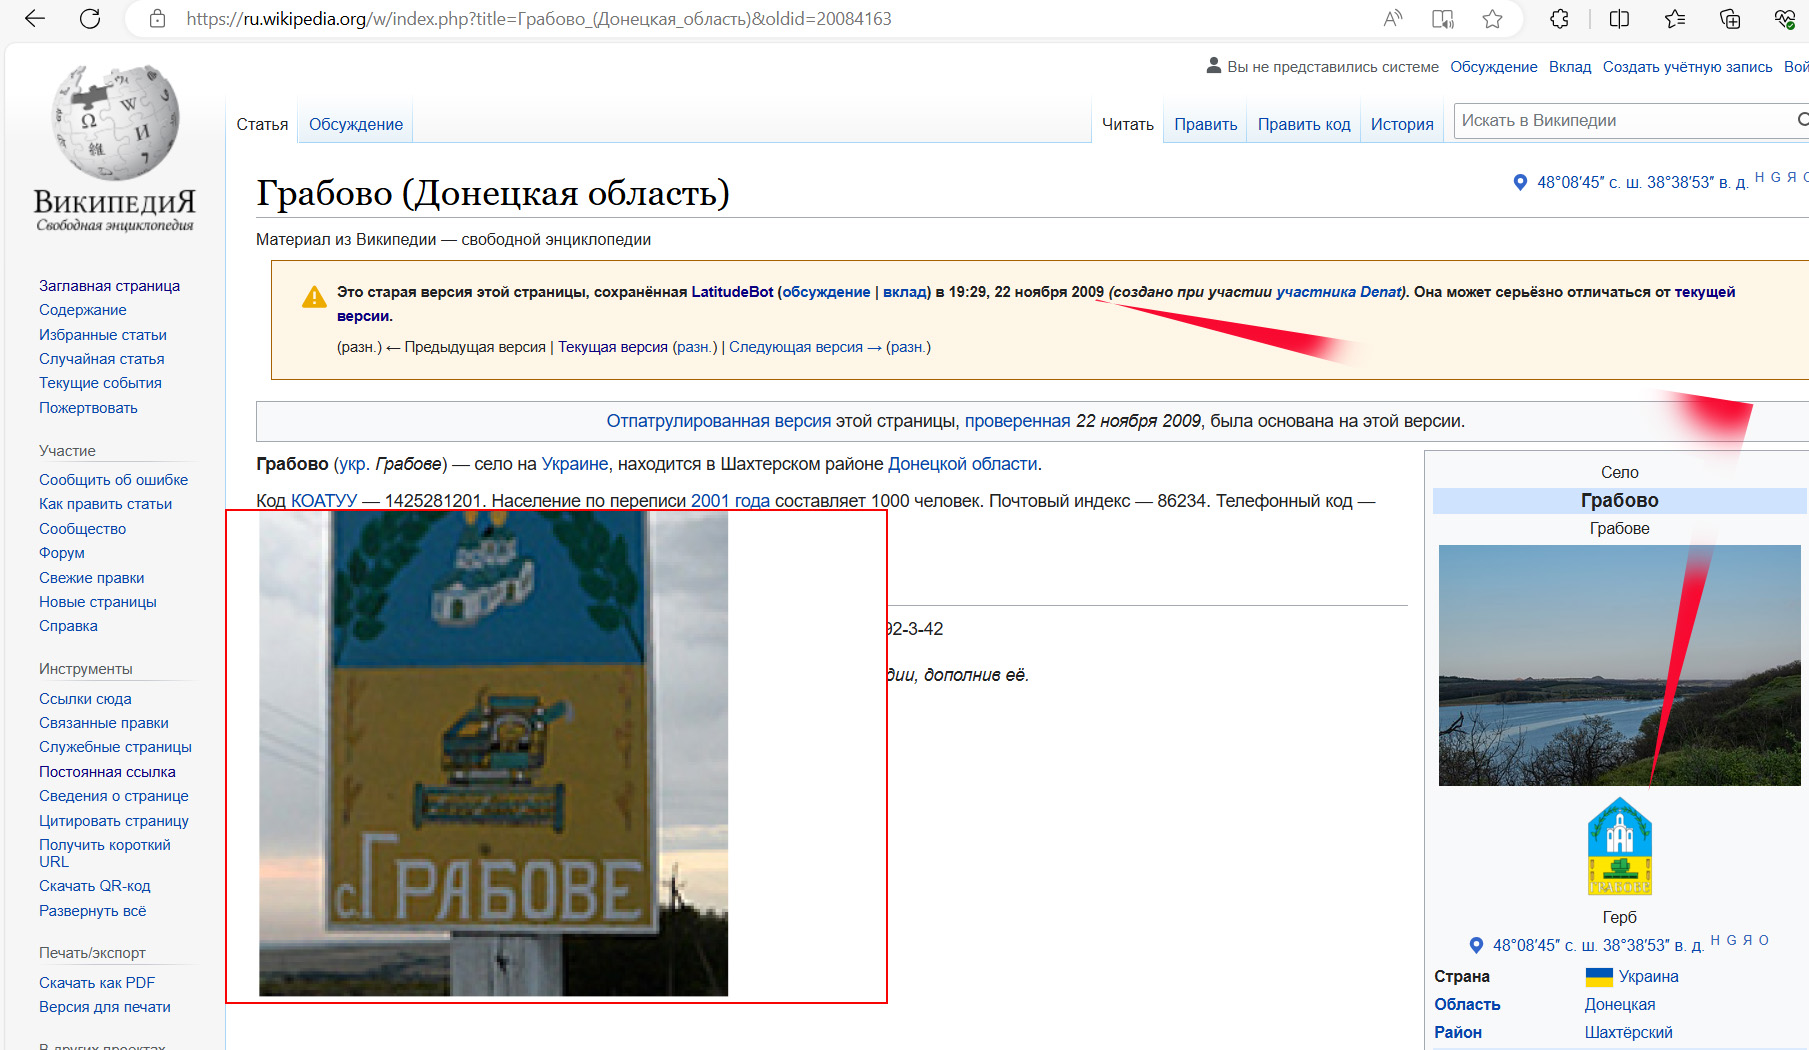This screenshot has height=1050, width=1809.
Task: Go back with the browser back arrow
Action: 35,18
